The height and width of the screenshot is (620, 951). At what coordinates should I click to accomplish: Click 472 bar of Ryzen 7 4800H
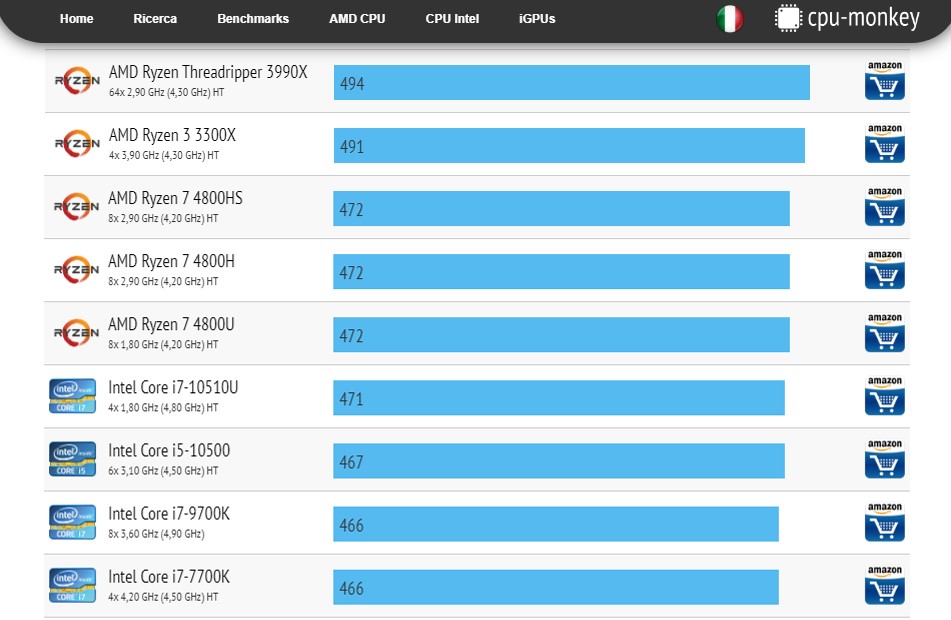click(x=562, y=272)
